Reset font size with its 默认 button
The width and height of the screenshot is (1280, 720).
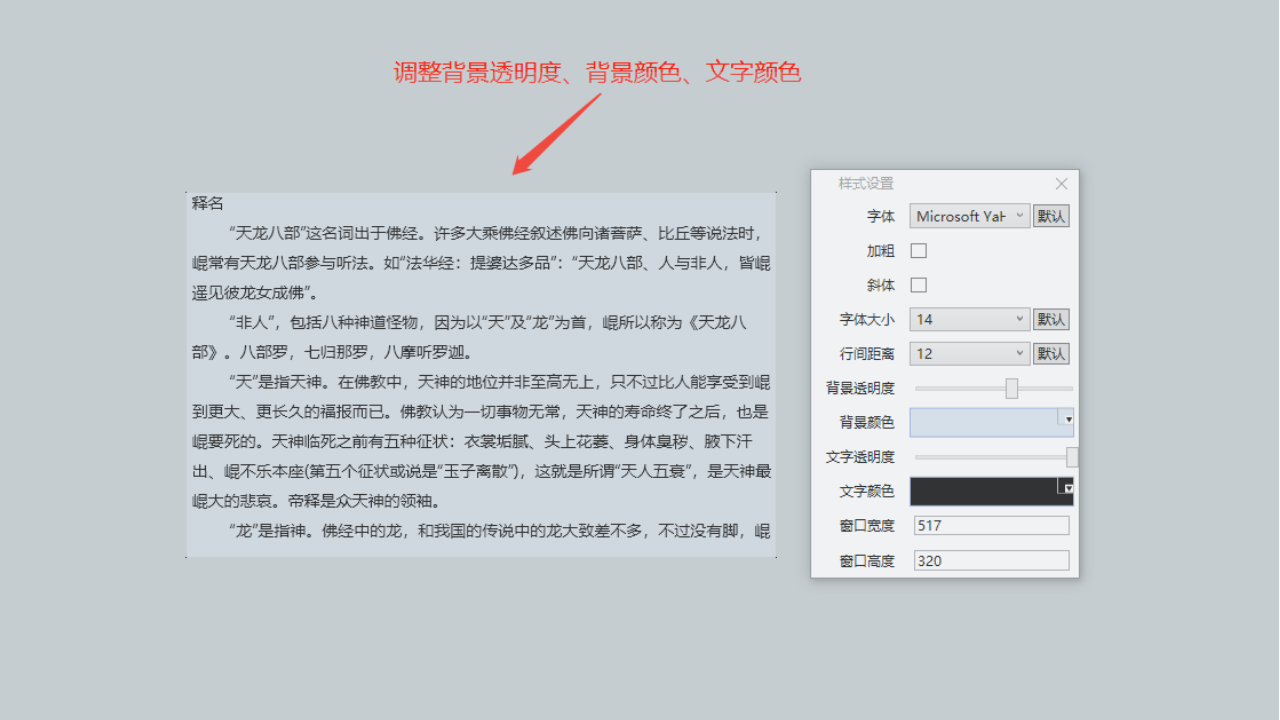coord(1051,318)
